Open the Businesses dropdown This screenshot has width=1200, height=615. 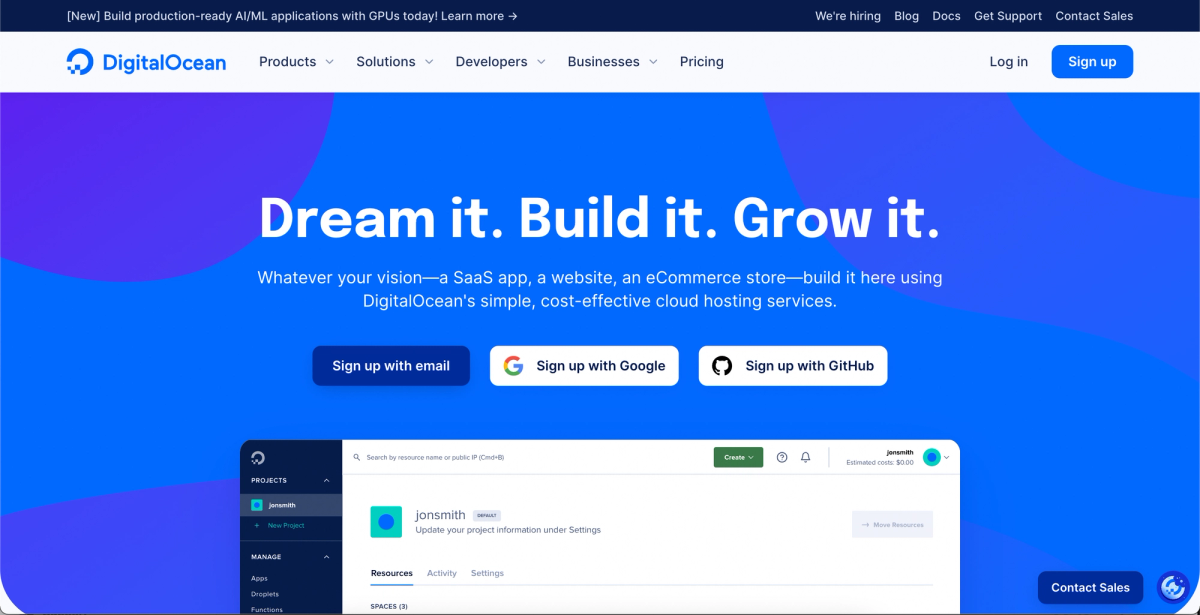(612, 62)
